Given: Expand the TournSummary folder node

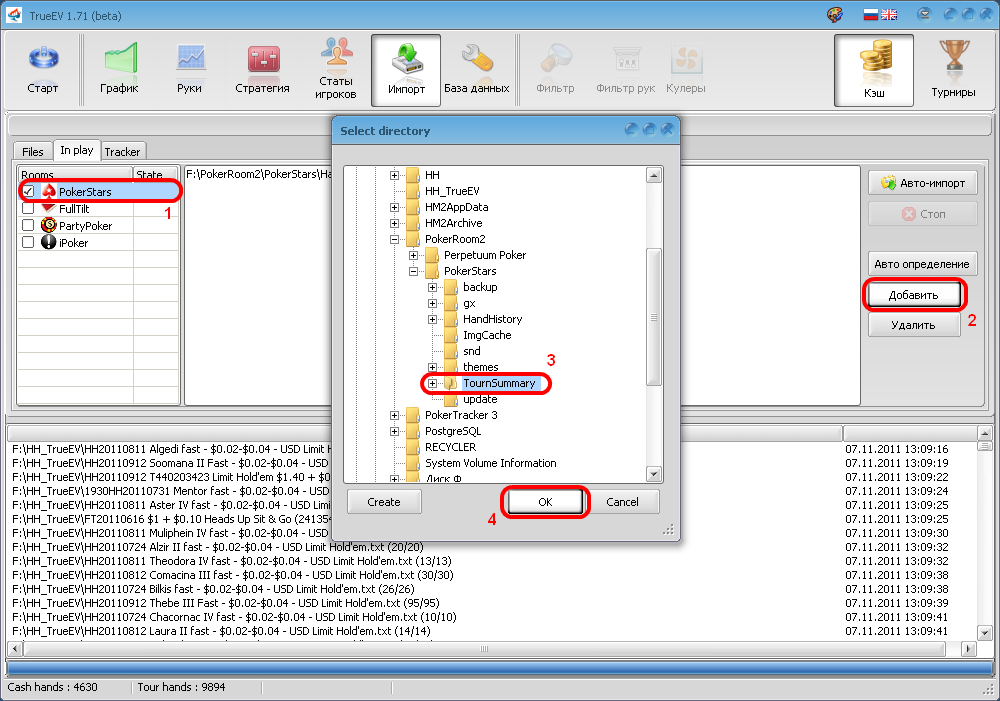Looking at the screenshot, I should [432, 383].
